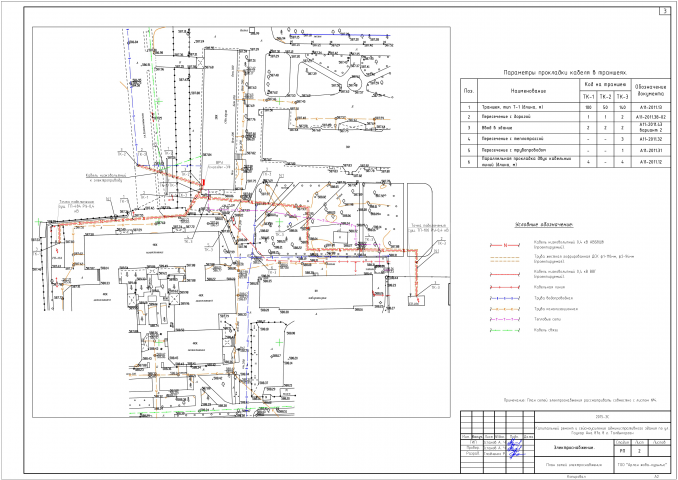Click the 'Стадия' title block header
This screenshot has width=678, height=480.
pos(621,443)
